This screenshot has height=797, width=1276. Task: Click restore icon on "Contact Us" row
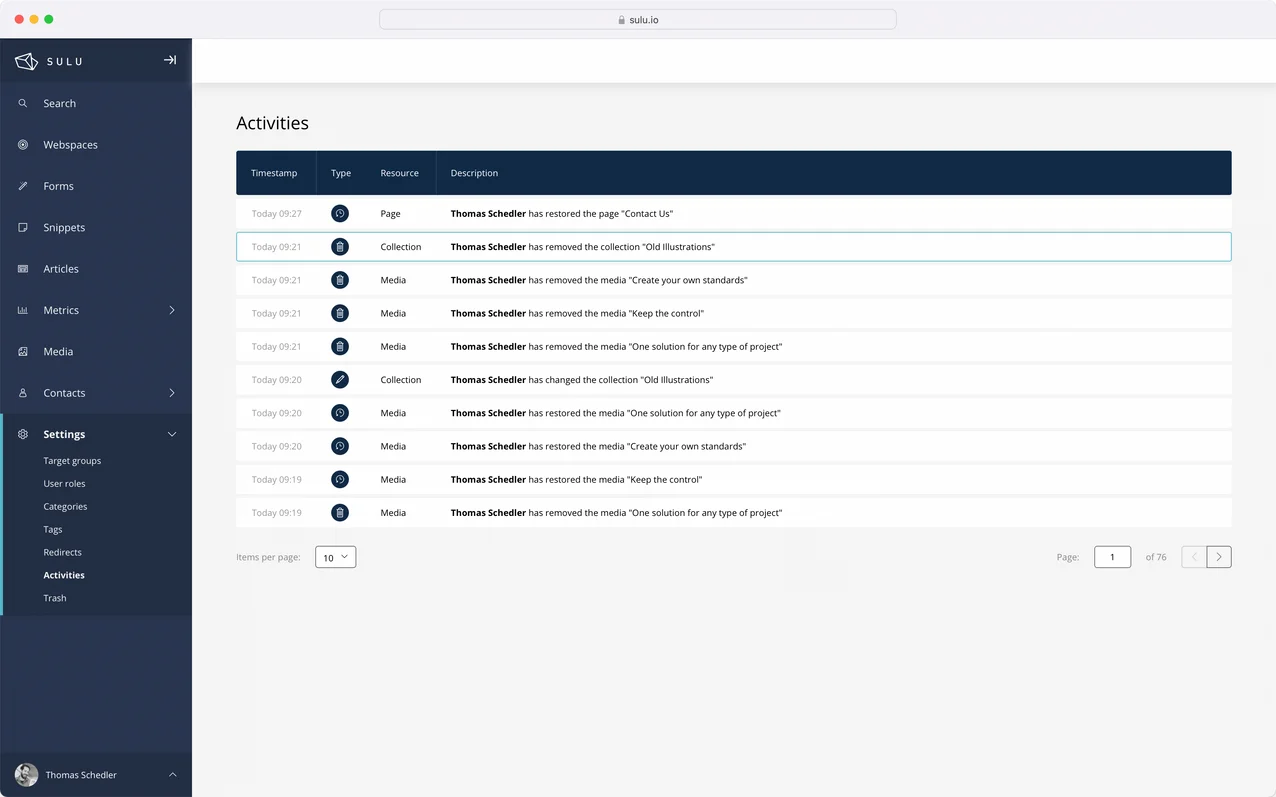point(340,214)
